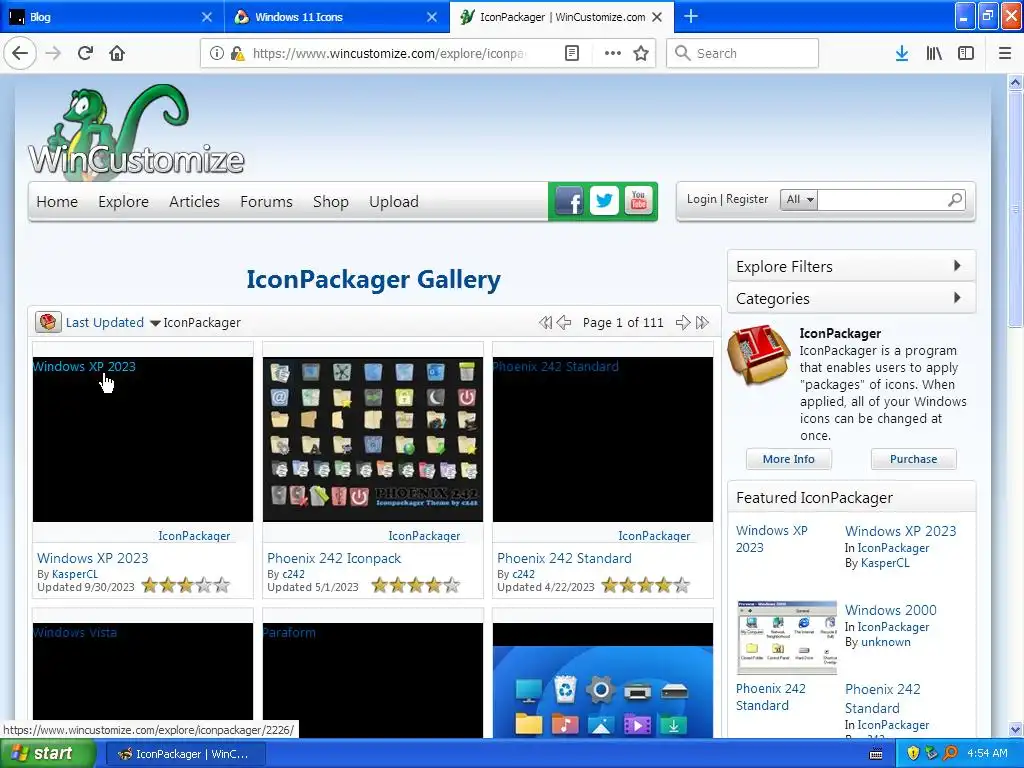Rate Phoenix 242 Standard with its stars

click(646, 585)
